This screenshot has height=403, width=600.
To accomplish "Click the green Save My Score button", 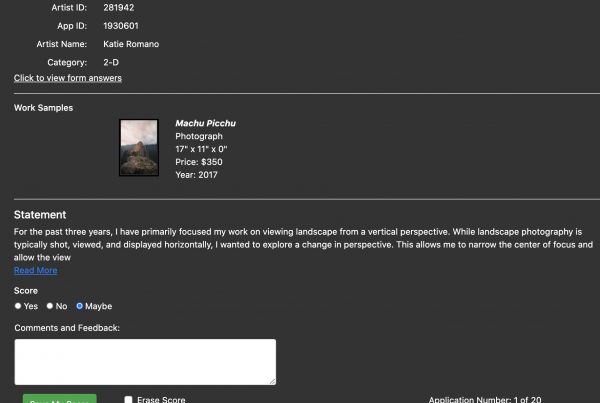I will pyautogui.click(x=60, y=399).
